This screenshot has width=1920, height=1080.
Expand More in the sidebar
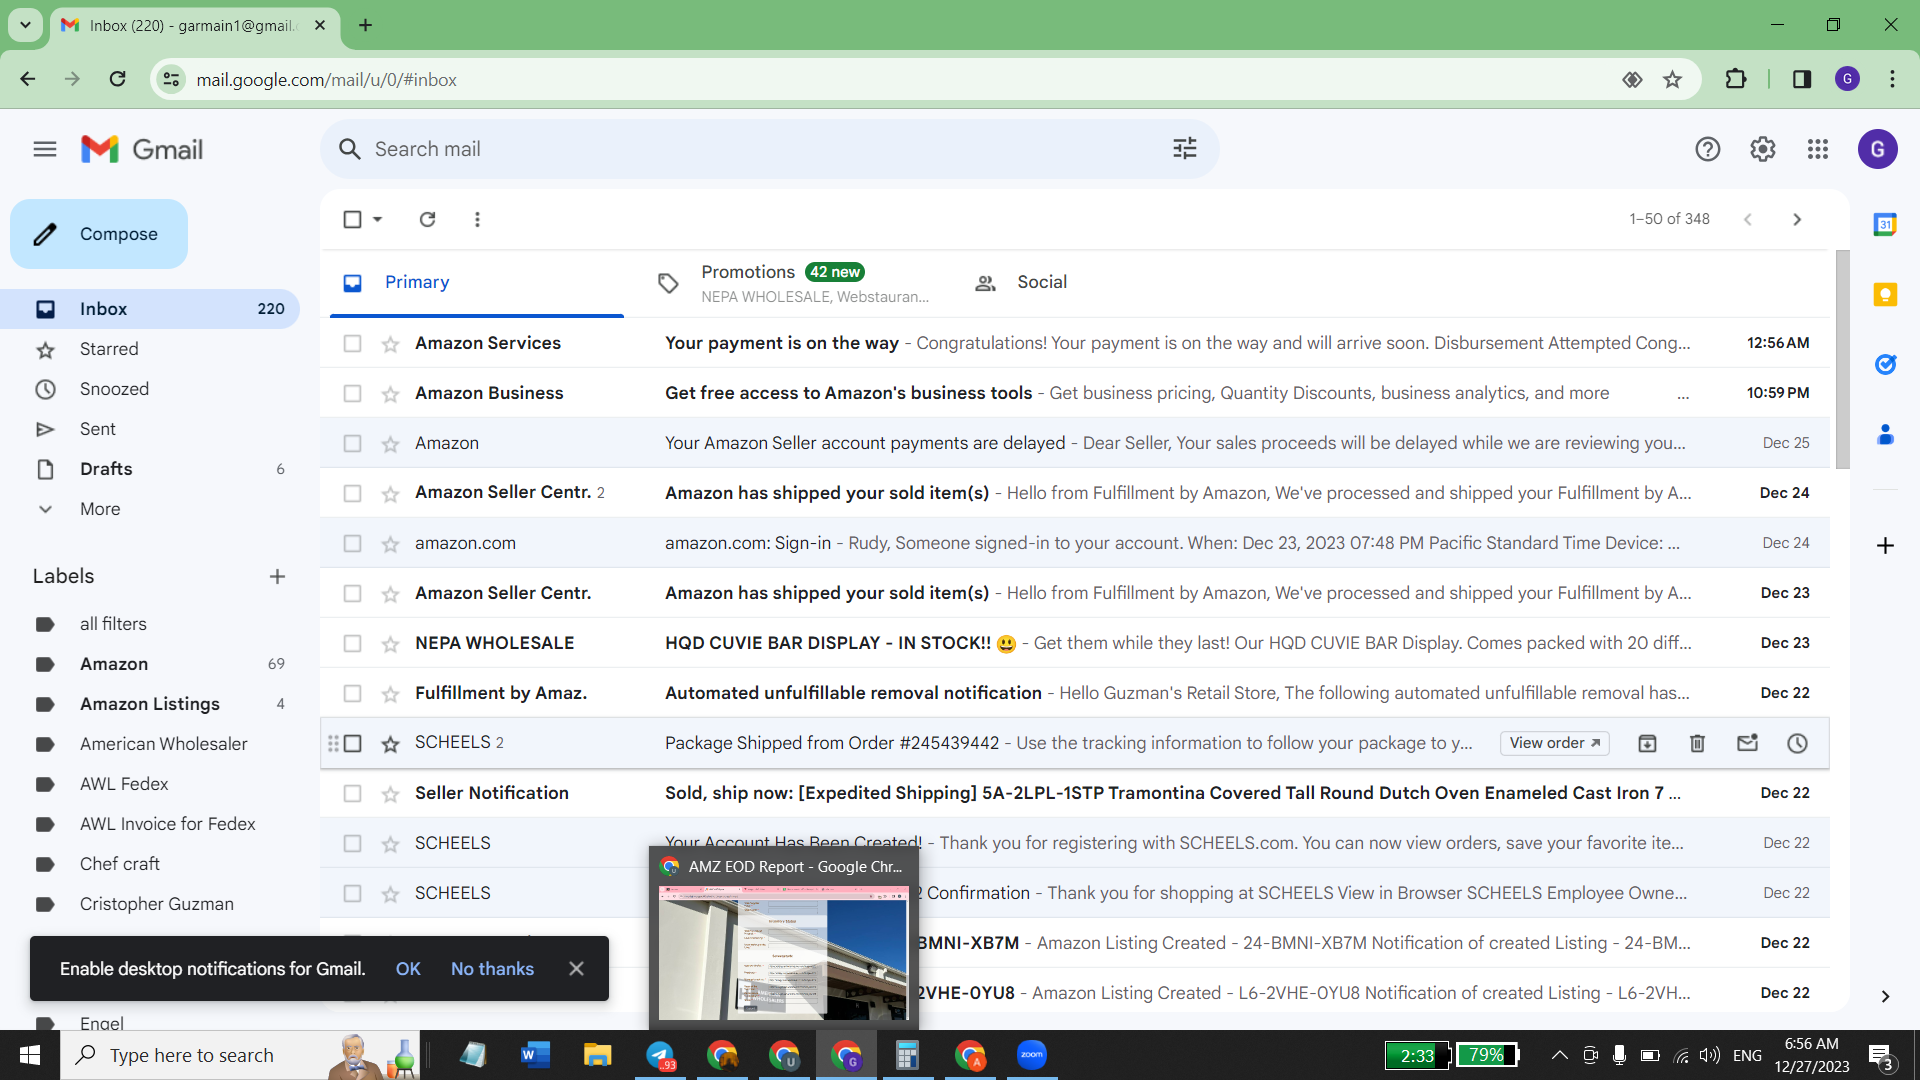coord(100,509)
